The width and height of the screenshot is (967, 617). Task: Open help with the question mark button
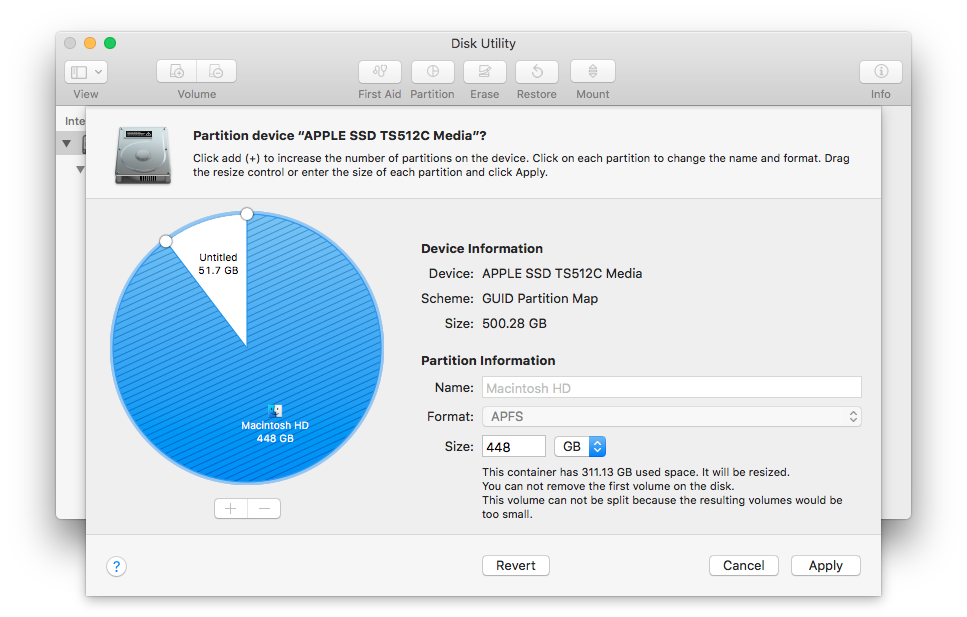pyautogui.click(x=116, y=566)
